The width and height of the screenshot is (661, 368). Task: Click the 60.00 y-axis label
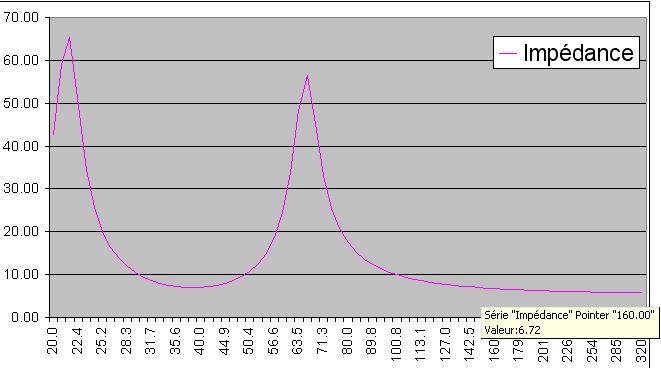pyautogui.click(x=21, y=60)
